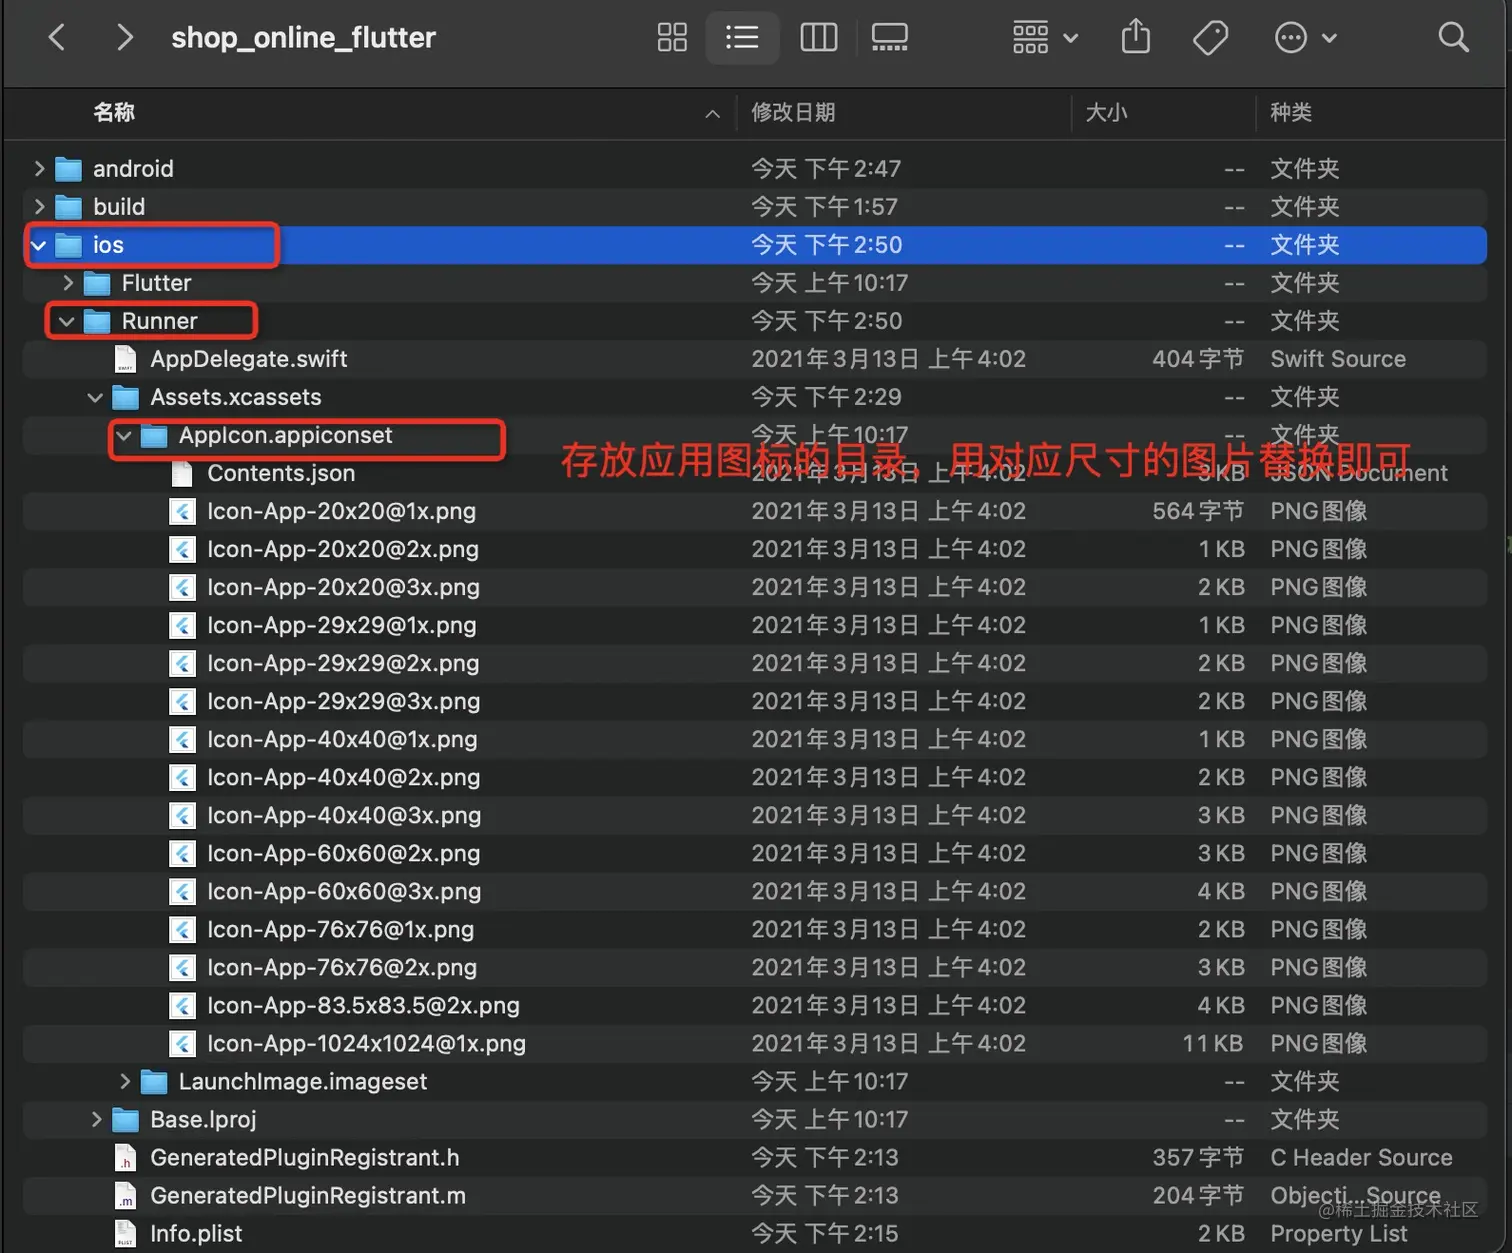Switch to icon grid view
This screenshot has width=1512, height=1253.
point(672,38)
